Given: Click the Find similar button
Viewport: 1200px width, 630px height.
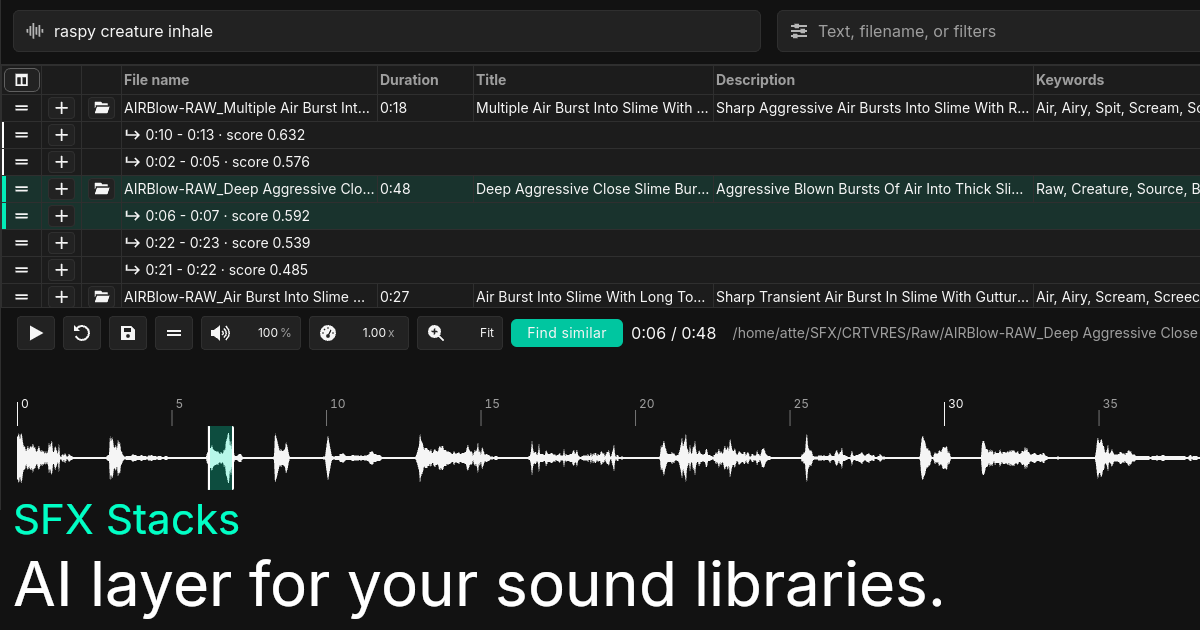Looking at the screenshot, I should (567, 333).
